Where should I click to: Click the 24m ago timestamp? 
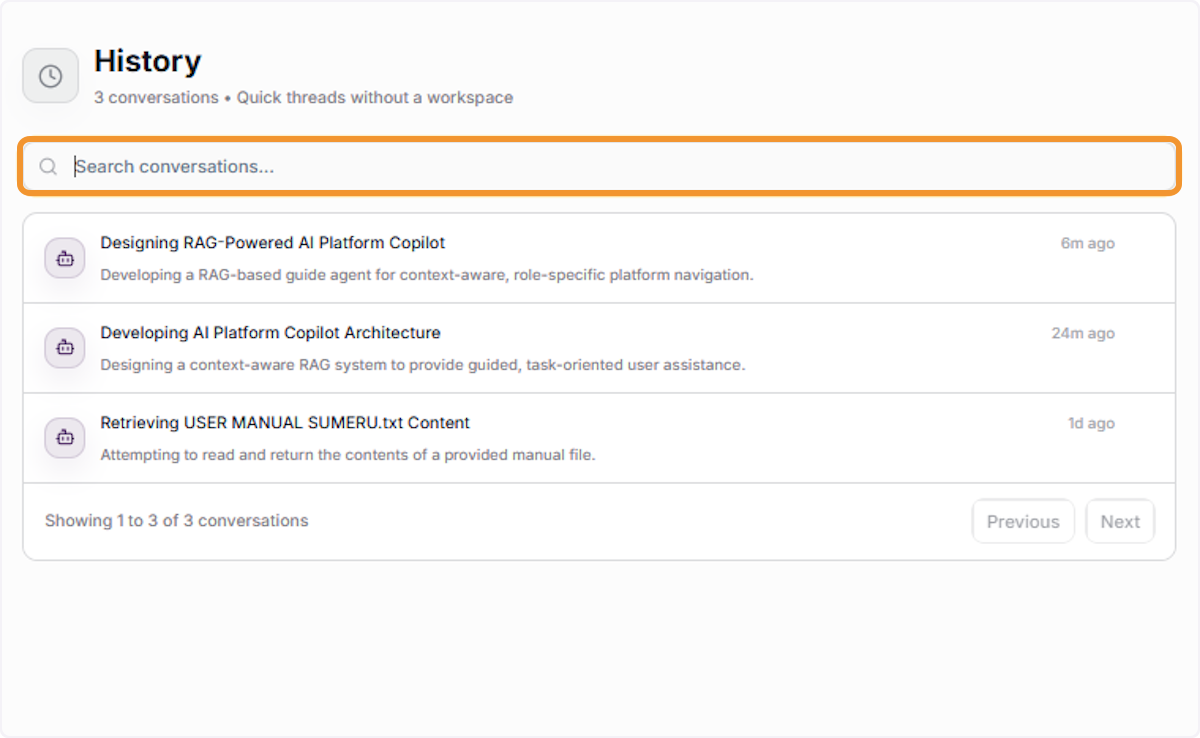pyautogui.click(x=1083, y=334)
